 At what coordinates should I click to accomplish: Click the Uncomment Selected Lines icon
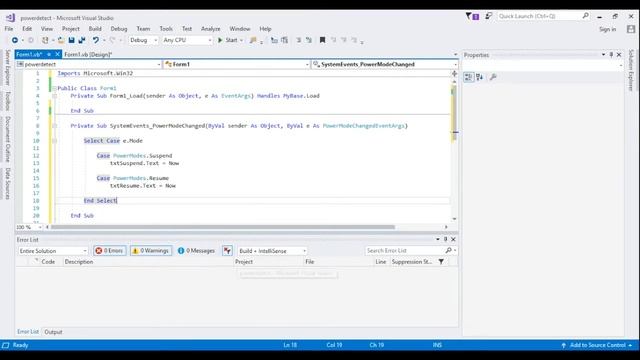coord(309,40)
